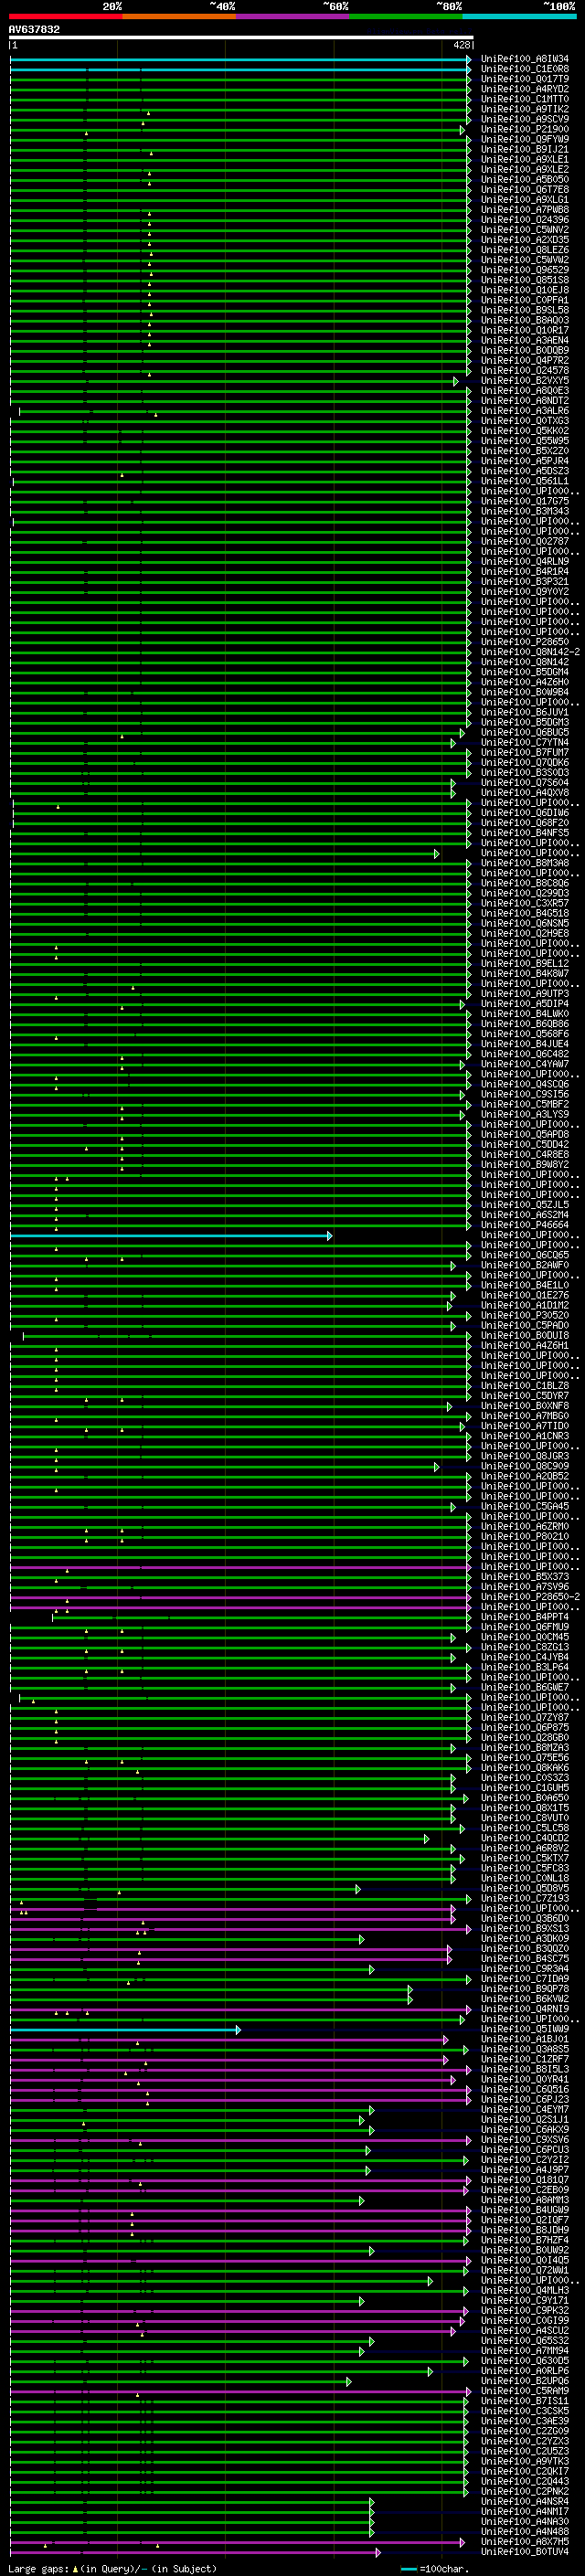The width and height of the screenshot is (585, 2576).
Task: Select hit label UniRef100_B4PPT4
Action: [x=525, y=1616]
